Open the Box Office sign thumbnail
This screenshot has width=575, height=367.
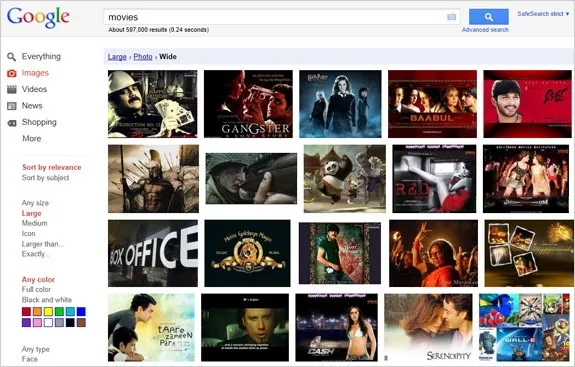coord(153,253)
